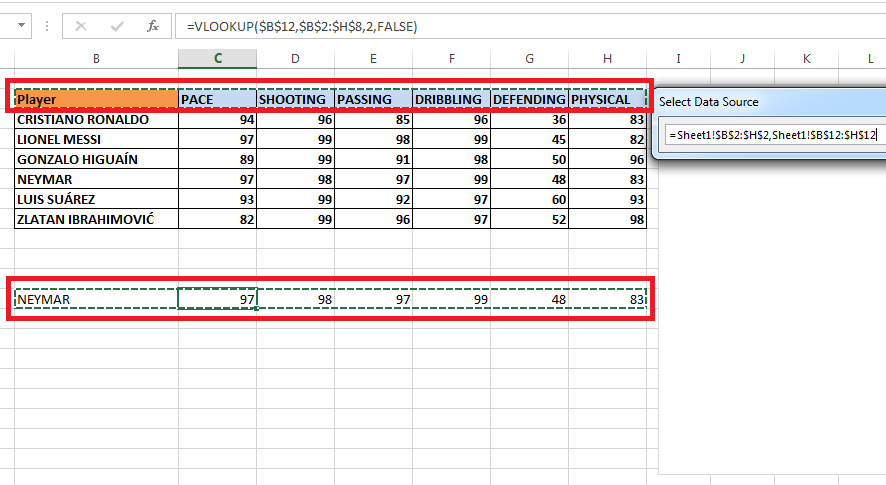This screenshot has height=485, width=886.
Task: Select column K header
Action: click(x=806, y=59)
